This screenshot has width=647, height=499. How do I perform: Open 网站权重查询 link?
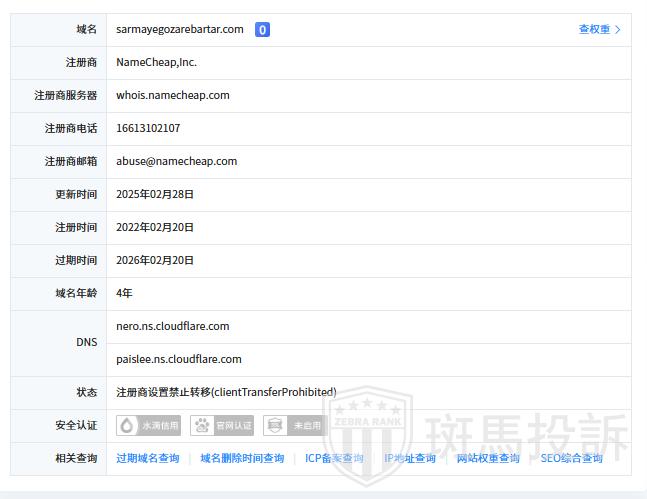[x=488, y=458]
